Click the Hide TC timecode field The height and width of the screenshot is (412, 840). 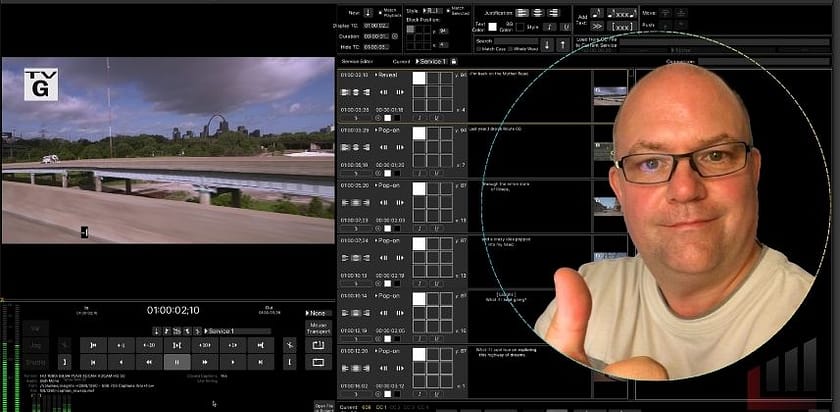376,47
